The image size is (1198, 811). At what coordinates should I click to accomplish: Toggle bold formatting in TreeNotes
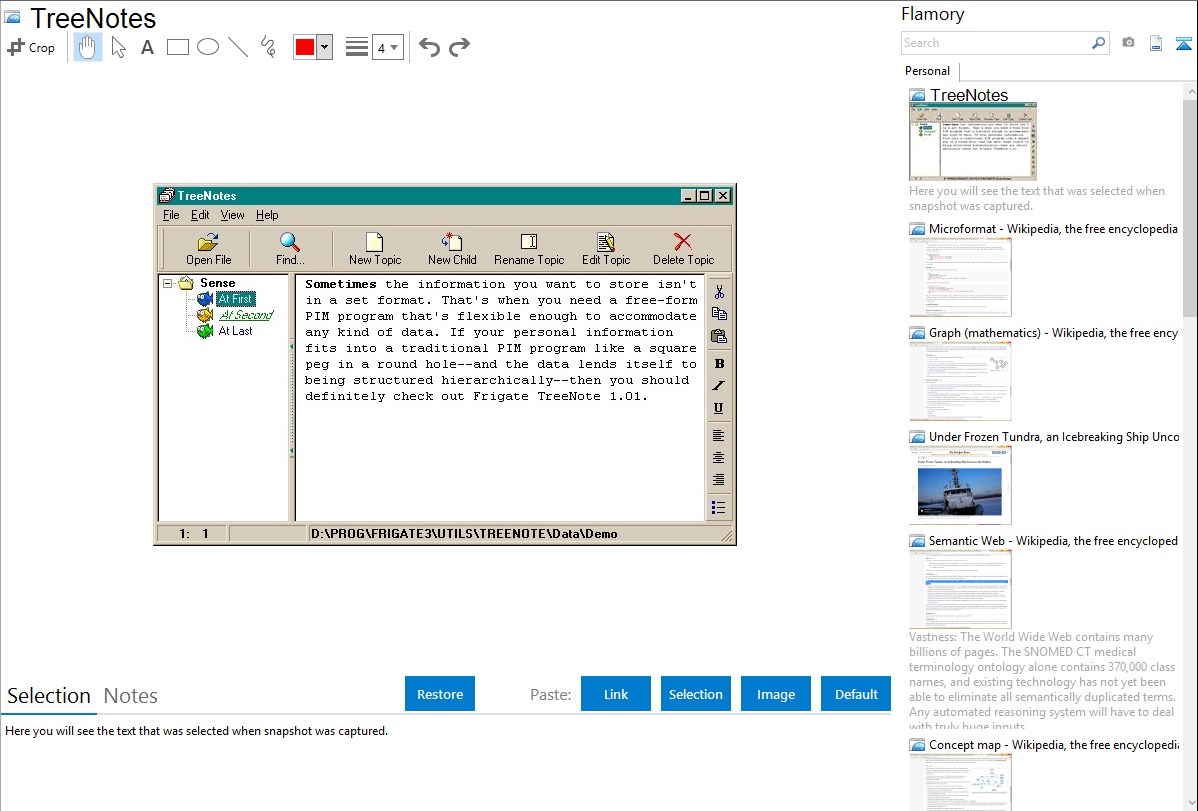click(x=719, y=364)
